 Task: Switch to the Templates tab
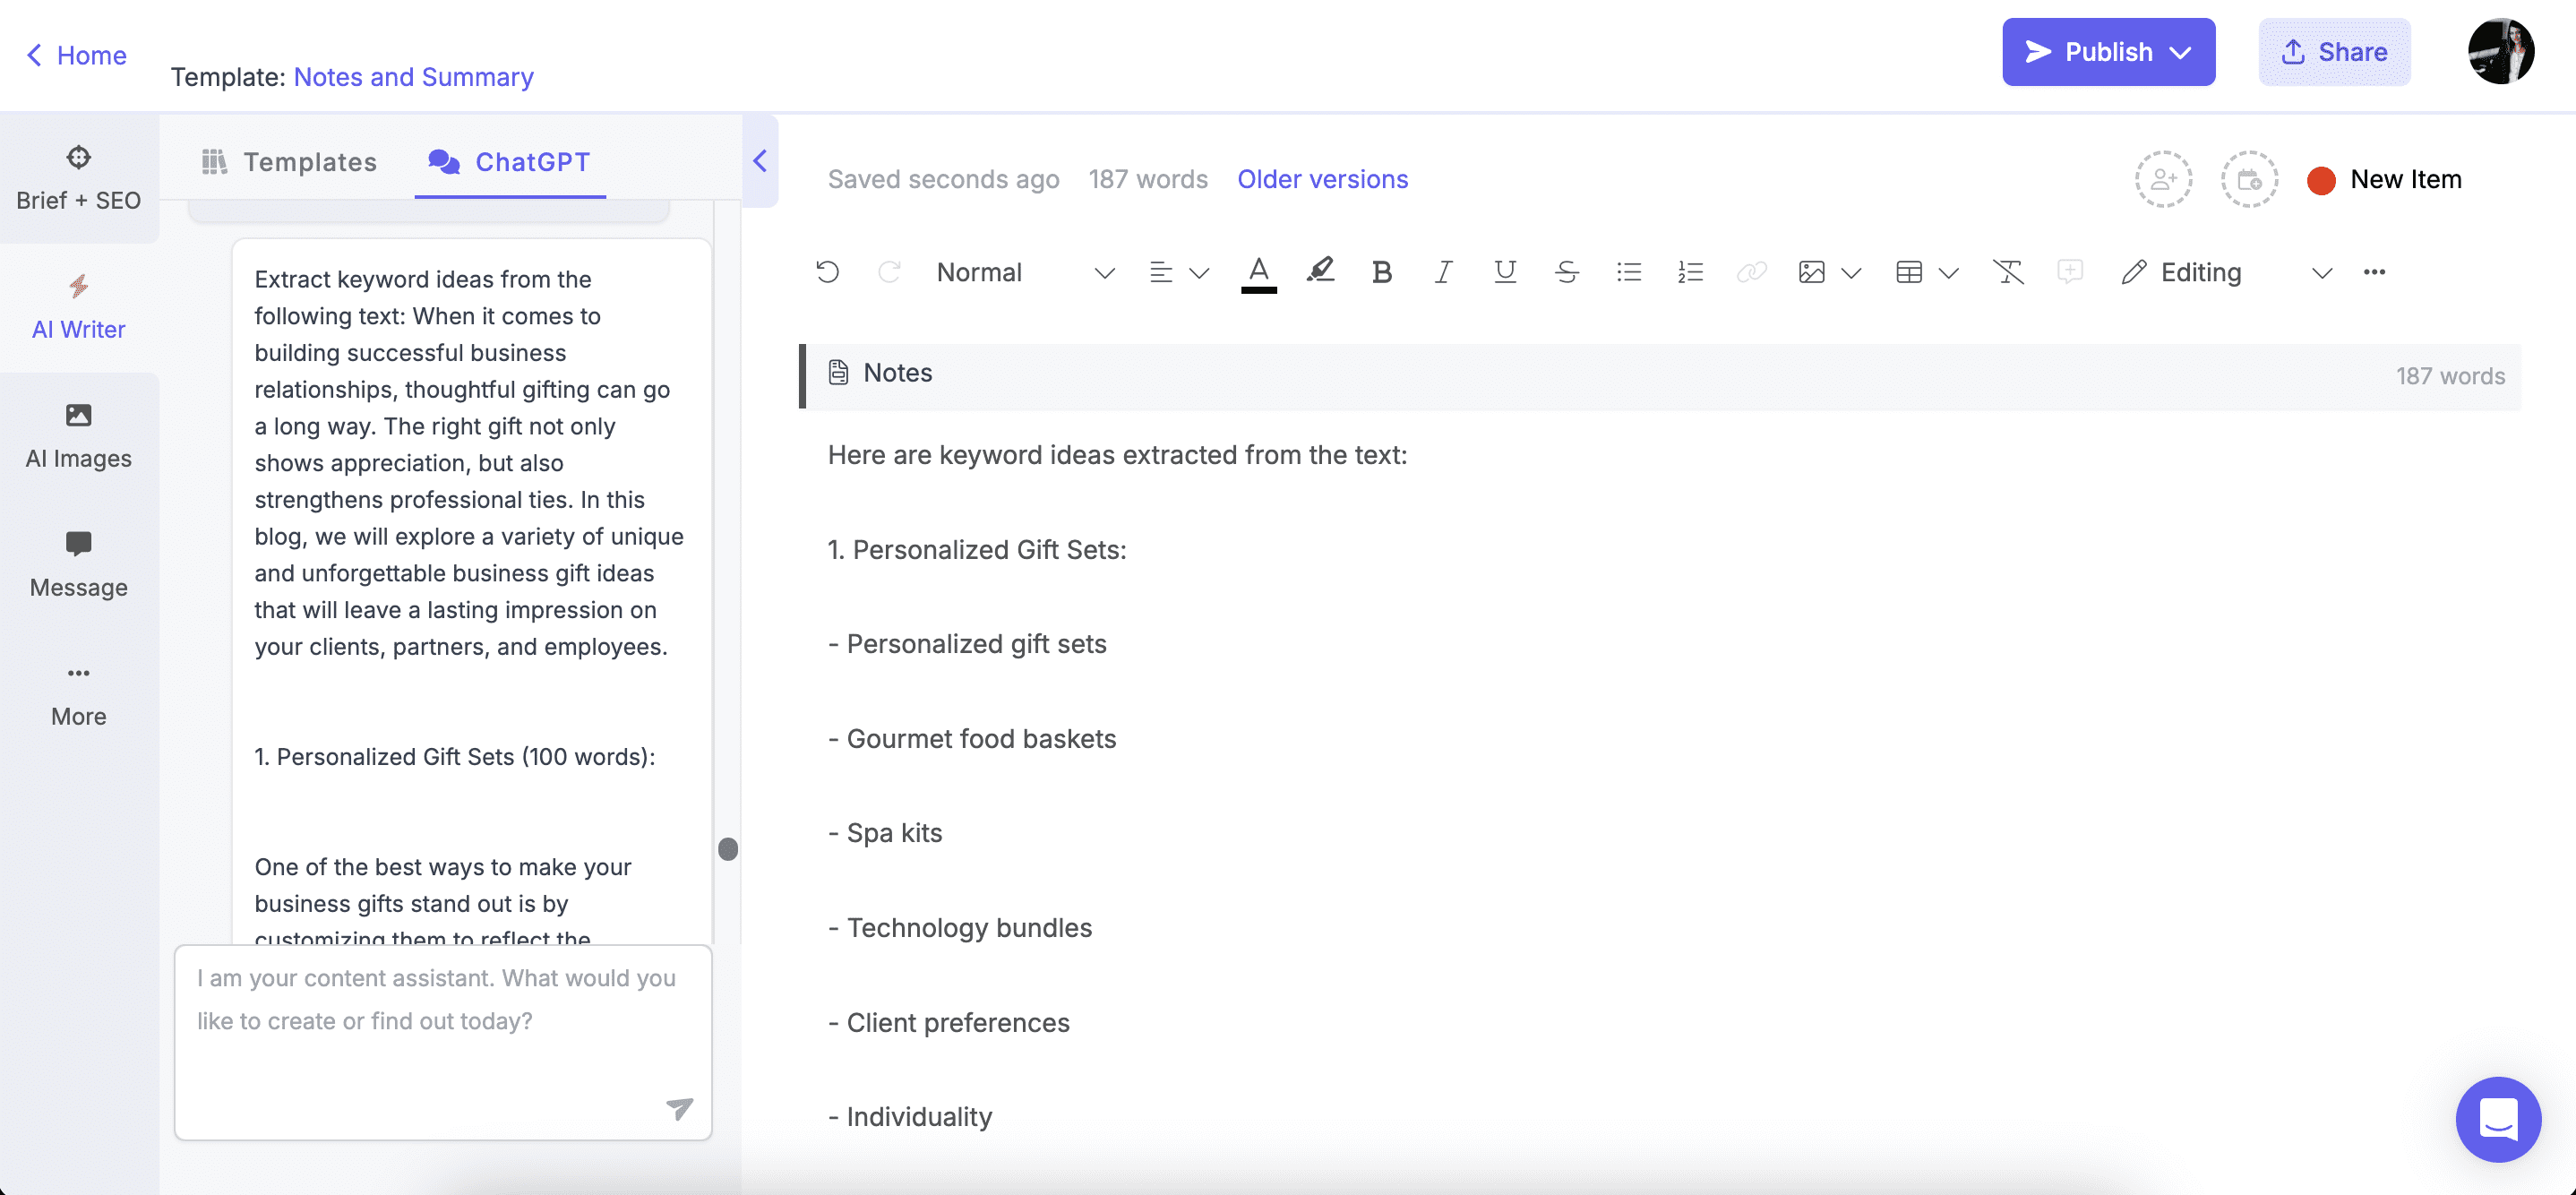(x=289, y=162)
